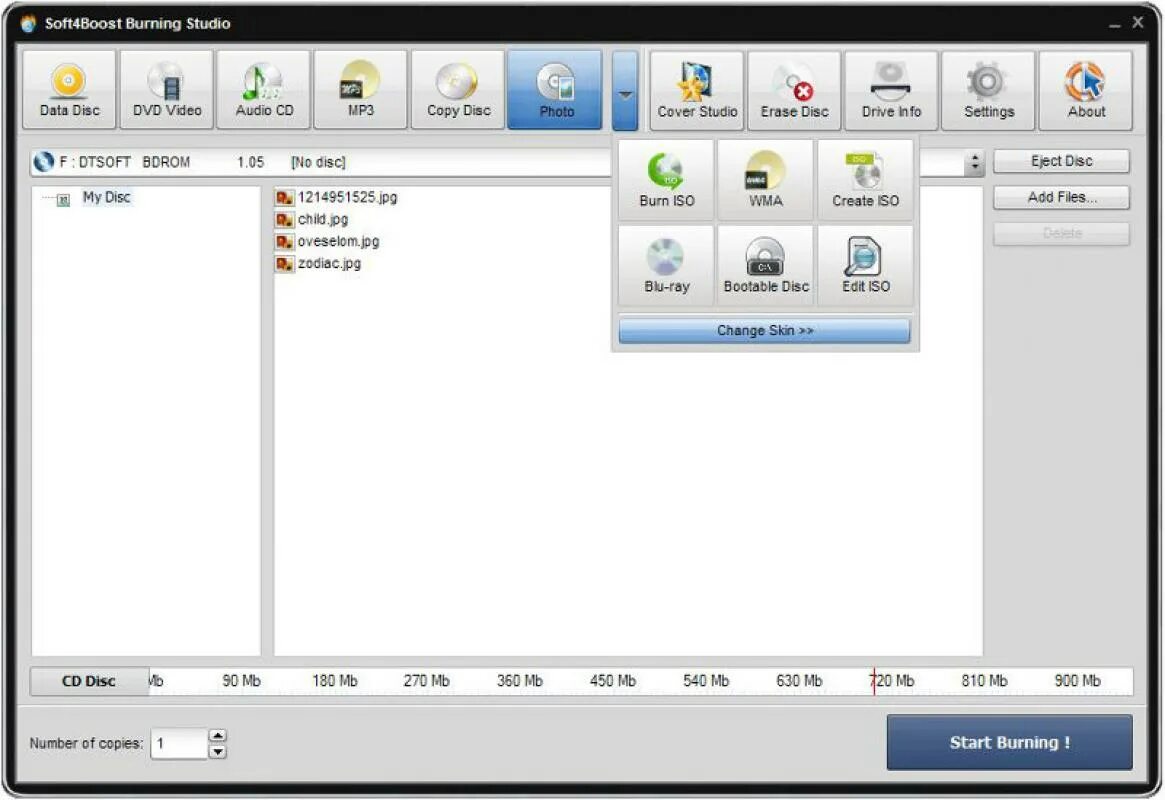
Task: Click the 900 Mb mark on capacity bar
Action: tap(1077, 681)
